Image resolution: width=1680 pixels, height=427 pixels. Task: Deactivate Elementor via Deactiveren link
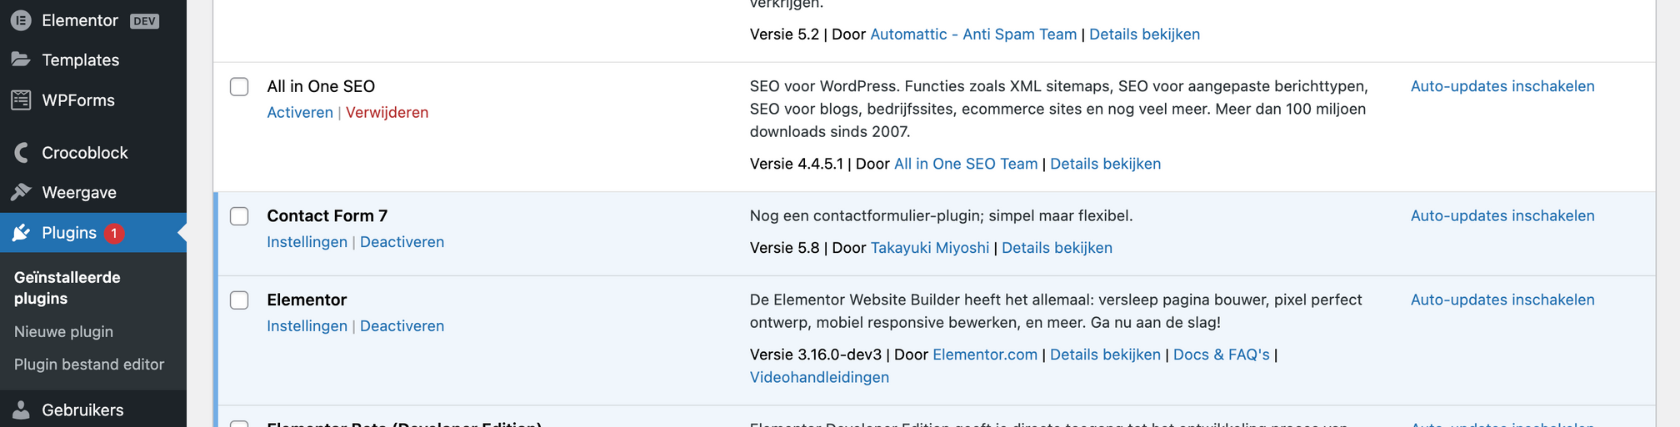(x=402, y=326)
